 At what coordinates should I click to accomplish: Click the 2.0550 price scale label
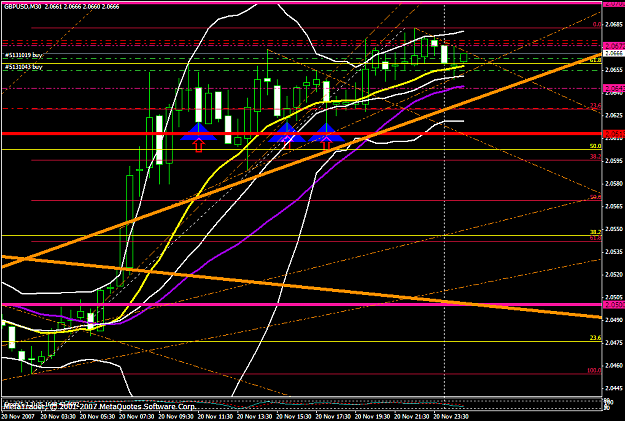point(614,229)
